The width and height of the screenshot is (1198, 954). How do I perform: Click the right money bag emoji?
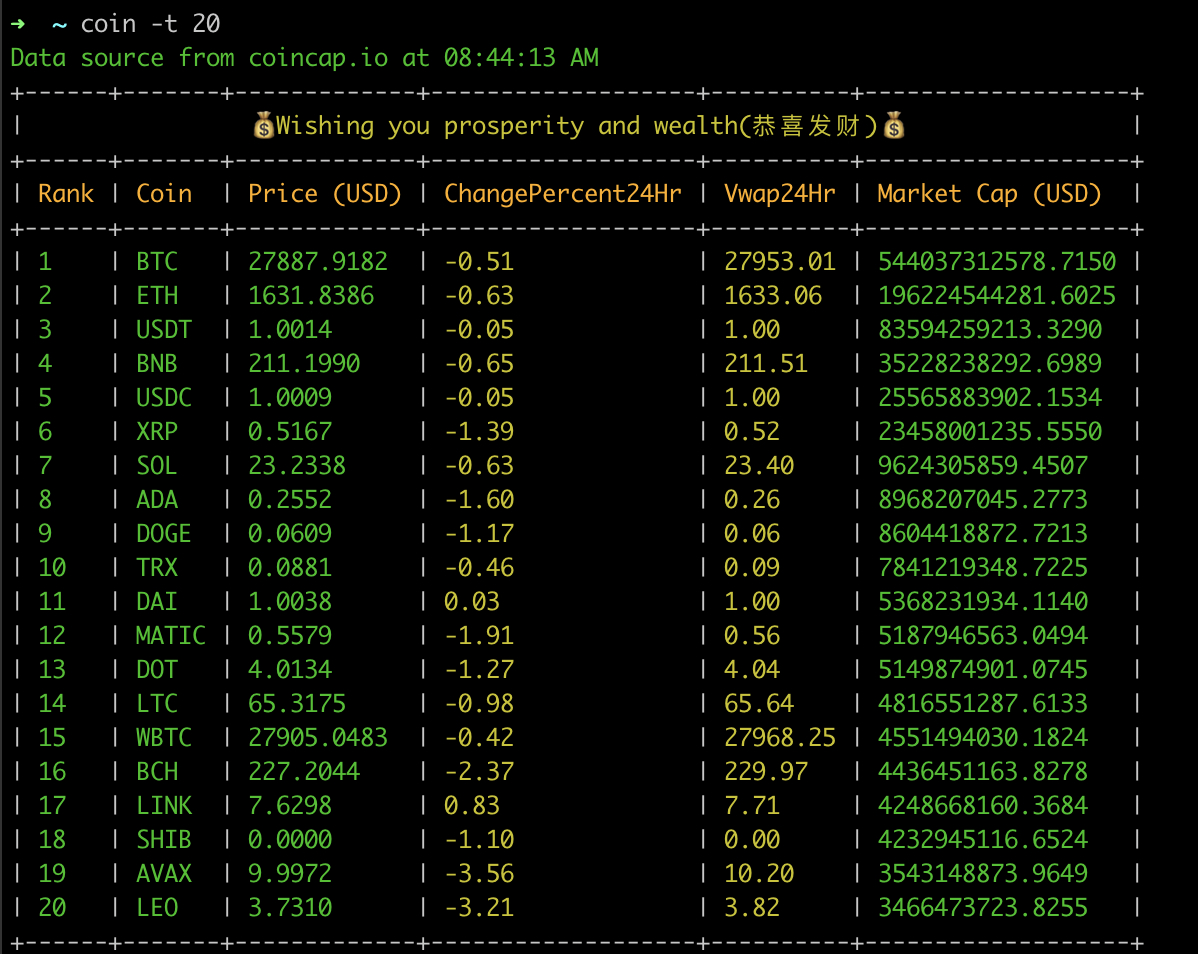point(894,125)
